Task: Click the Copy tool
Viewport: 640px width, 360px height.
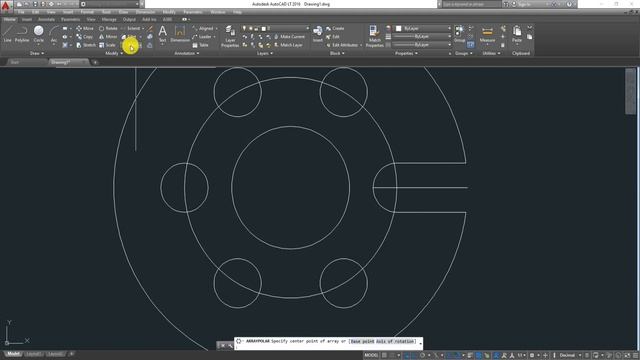Action: [84, 37]
